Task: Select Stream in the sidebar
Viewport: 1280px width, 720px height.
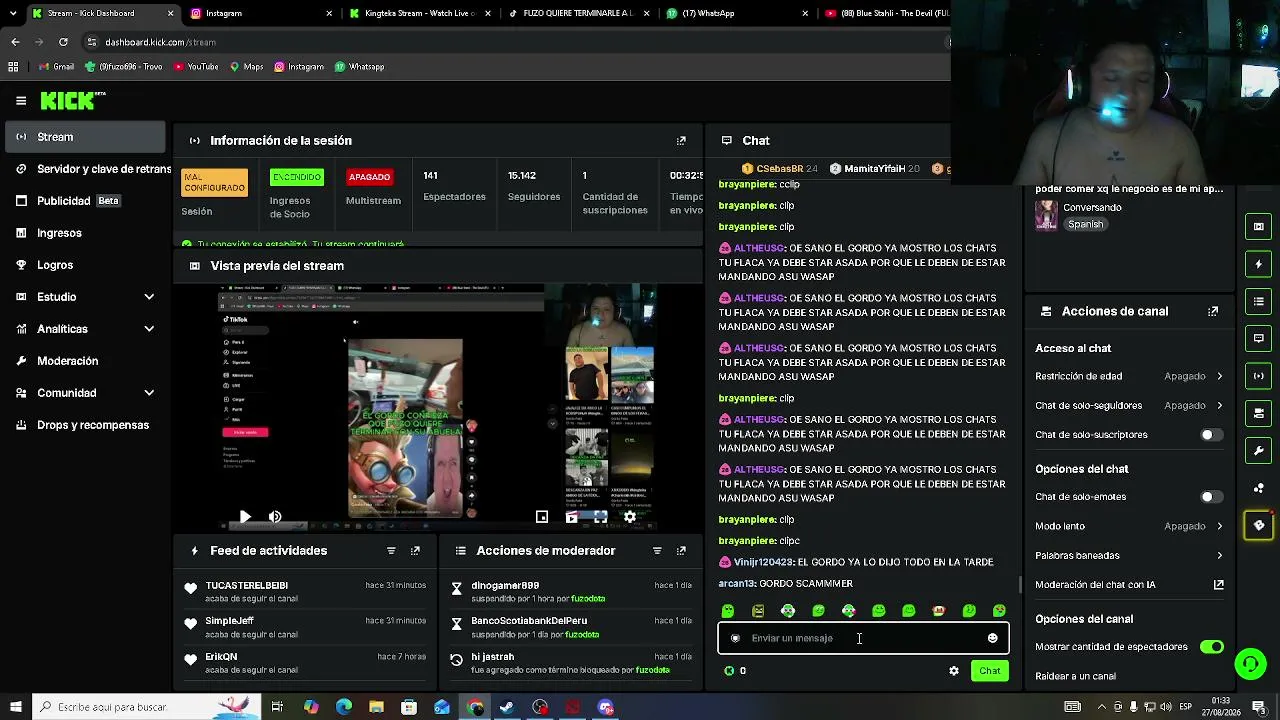Action: pyautogui.click(x=85, y=137)
